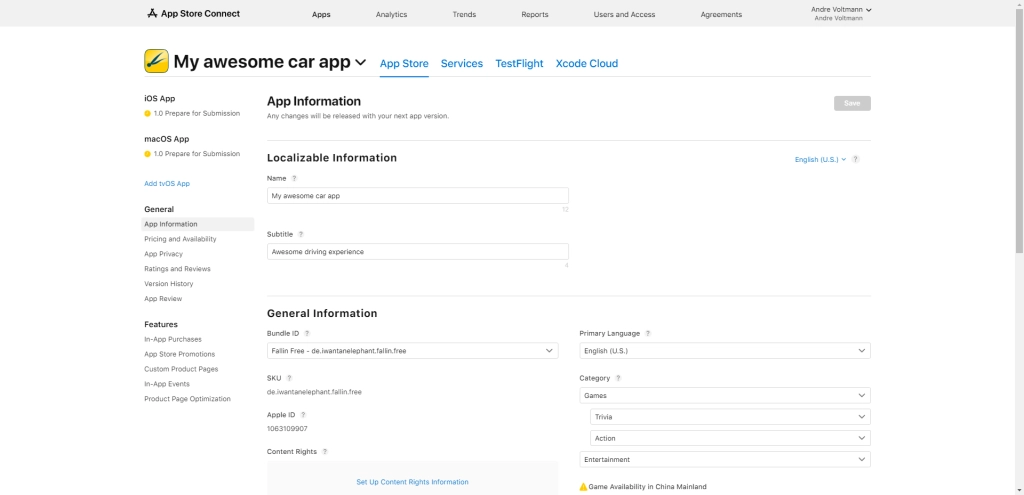Click the yellow car app icon

coord(156,61)
